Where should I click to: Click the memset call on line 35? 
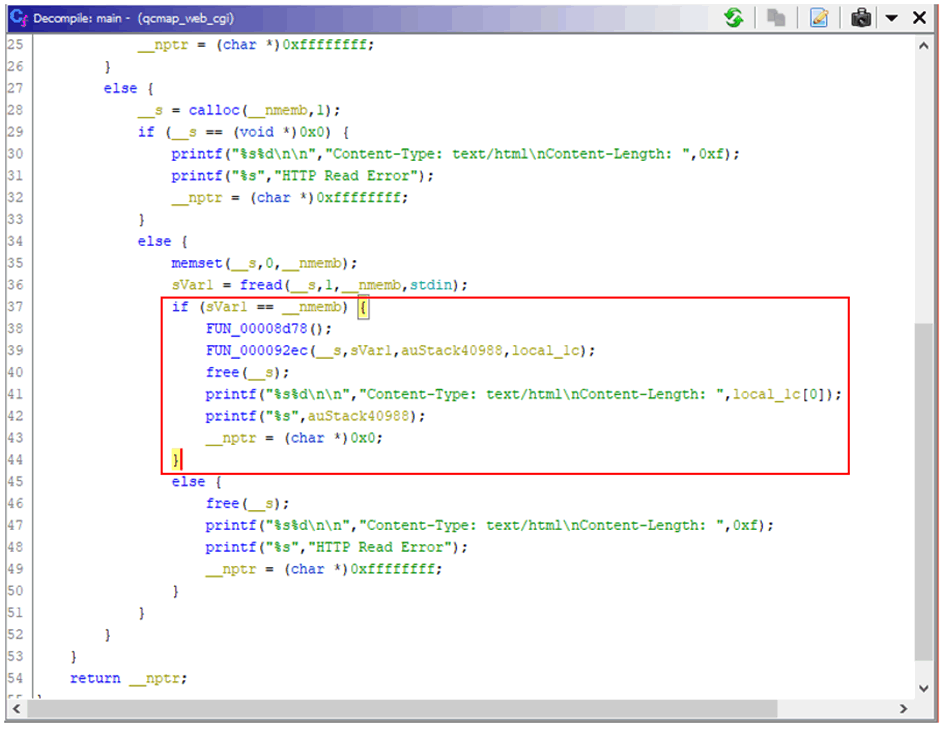(195, 263)
